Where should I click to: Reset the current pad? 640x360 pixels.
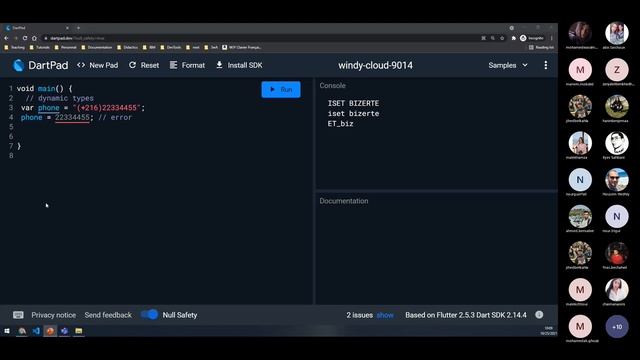click(x=144, y=65)
